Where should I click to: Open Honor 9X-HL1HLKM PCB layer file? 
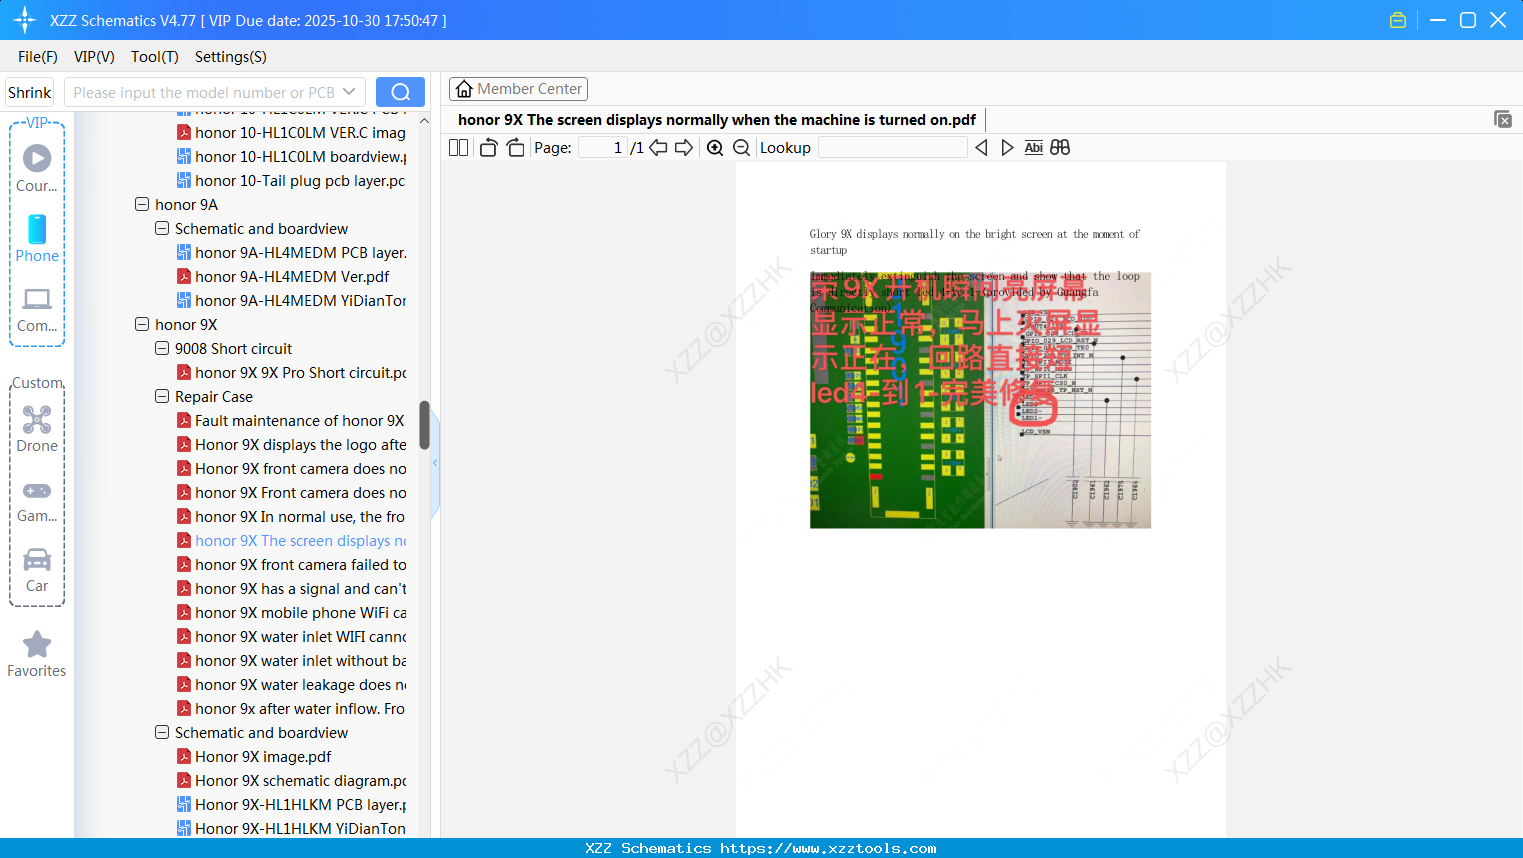292,804
